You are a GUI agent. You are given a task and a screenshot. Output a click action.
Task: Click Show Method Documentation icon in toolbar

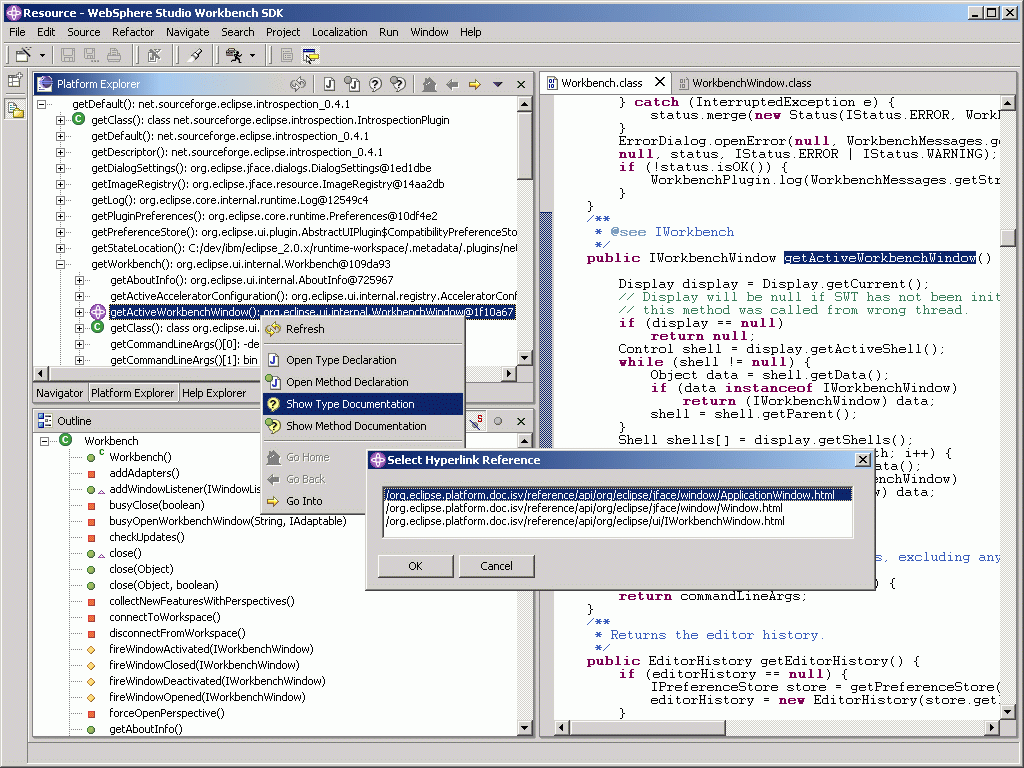tap(398, 84)
